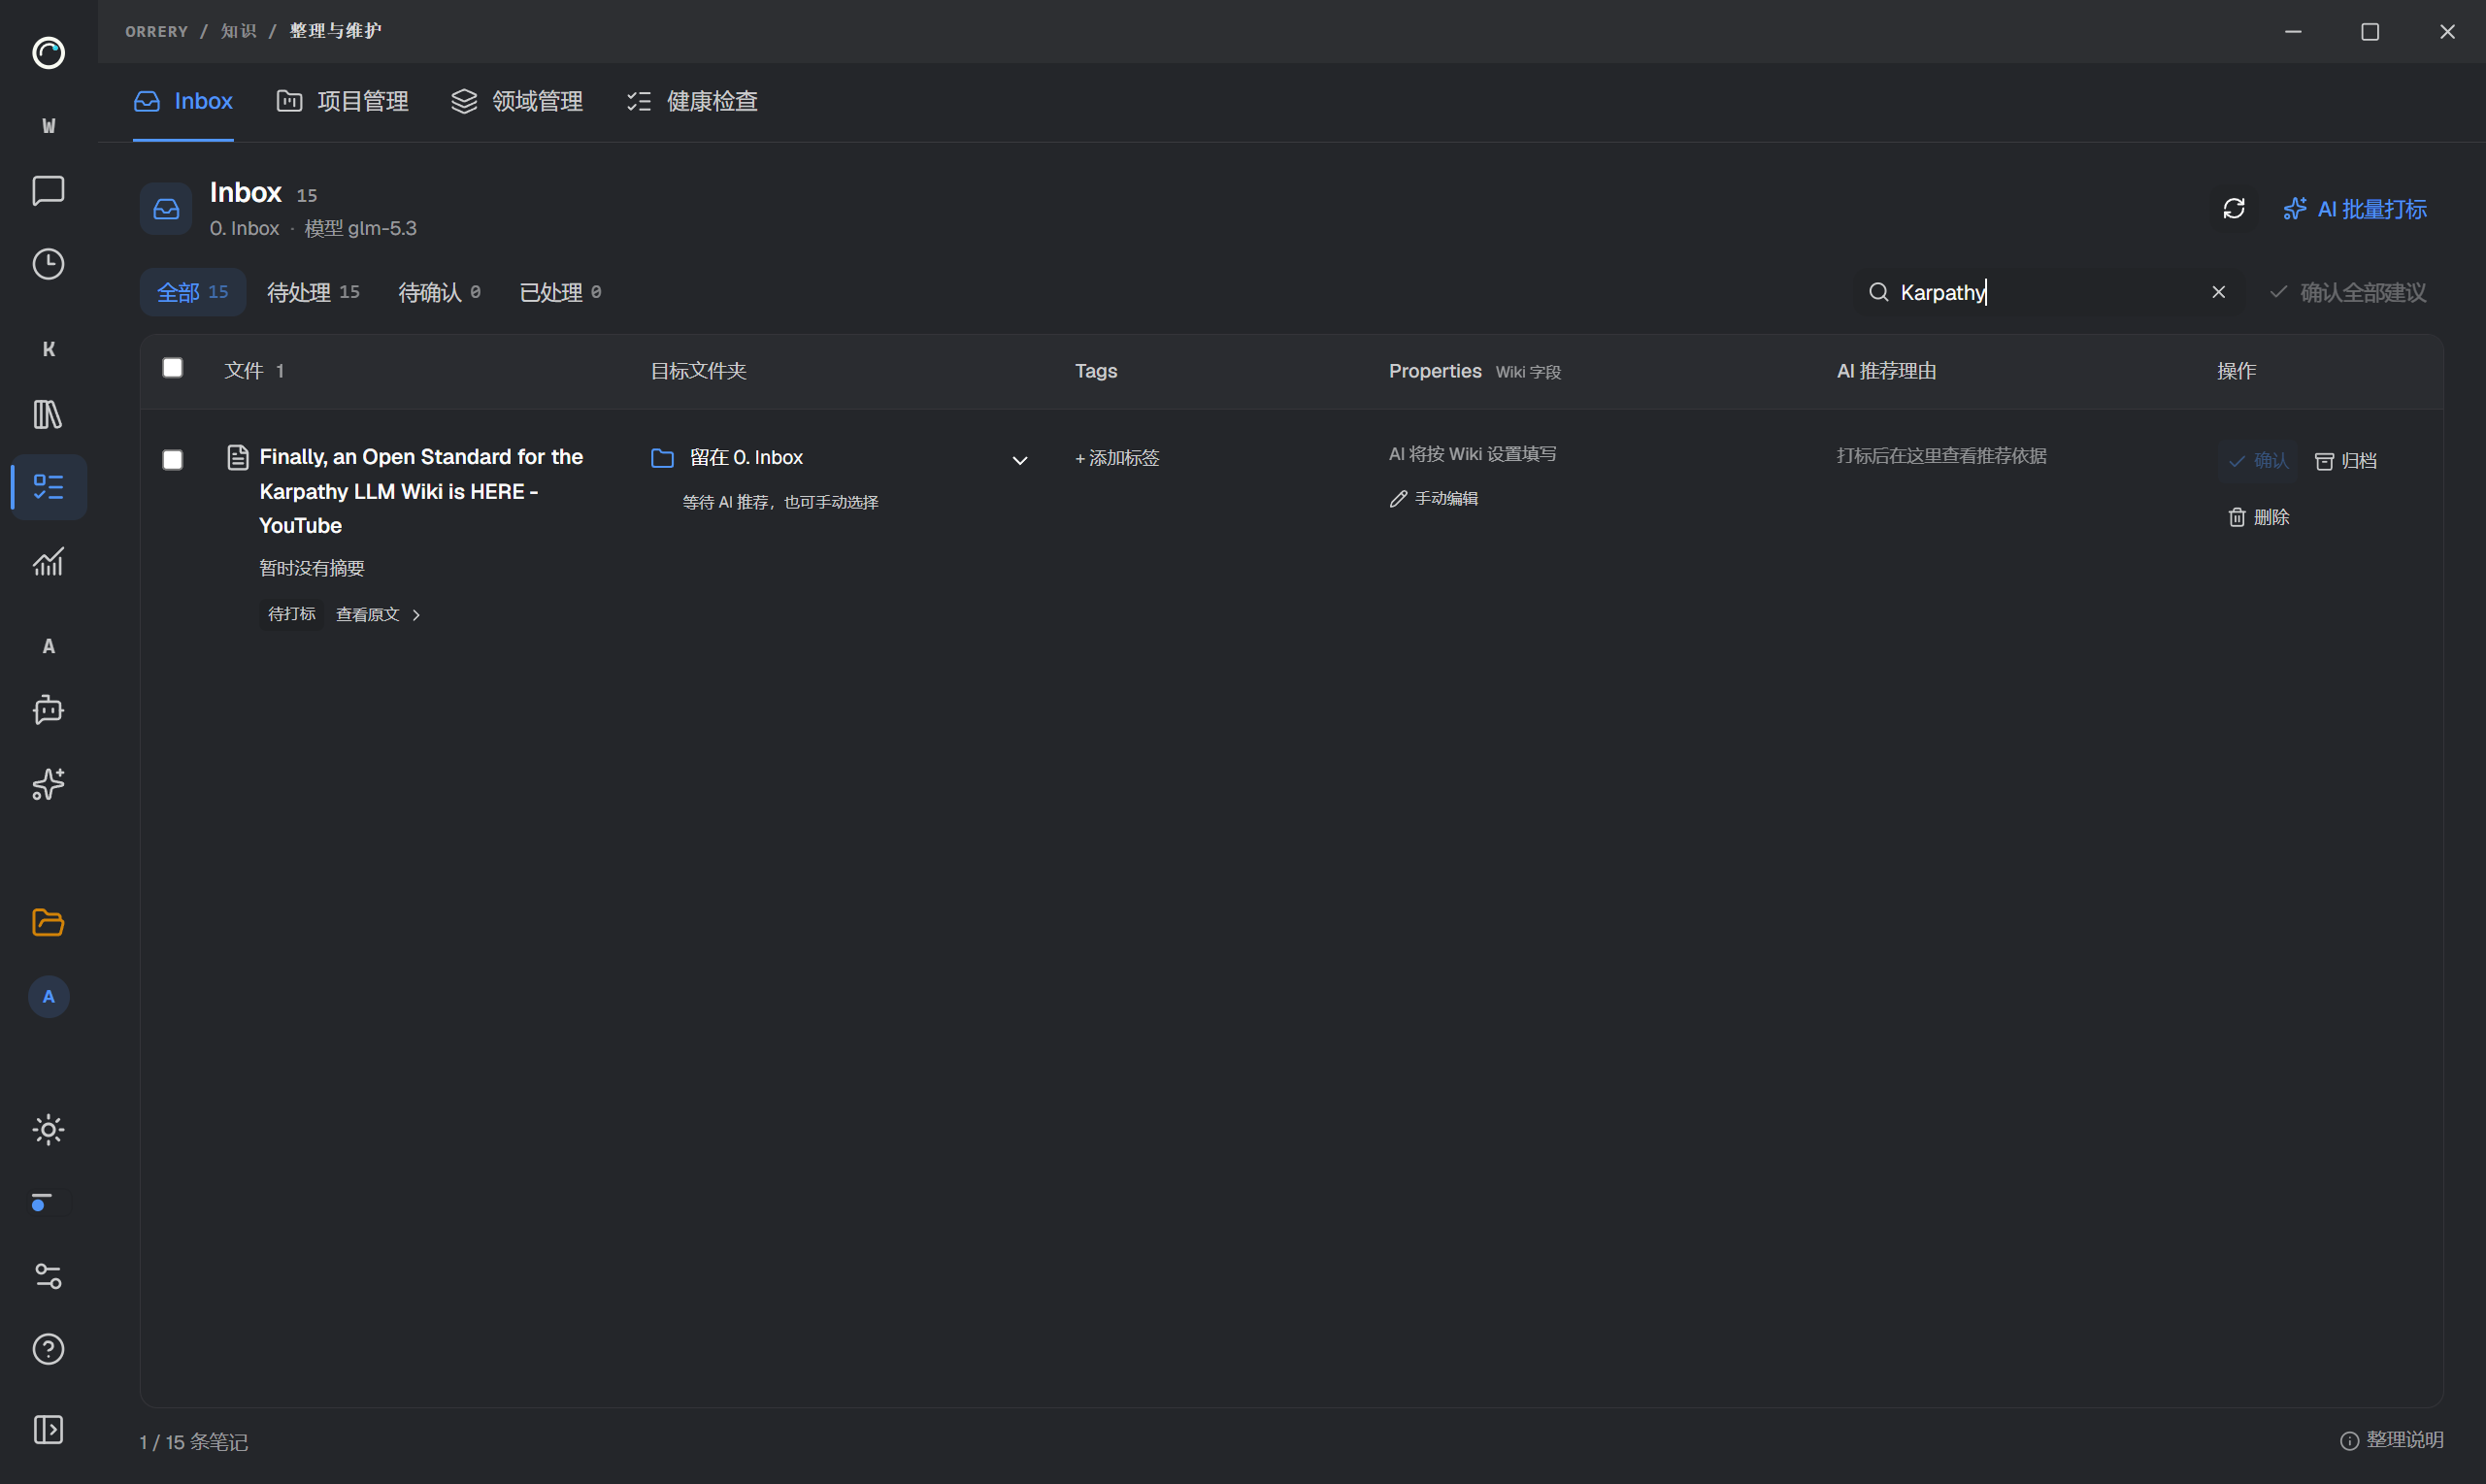
Task: Click the list icon in sidebar
Action: click(x=48, y=487)
